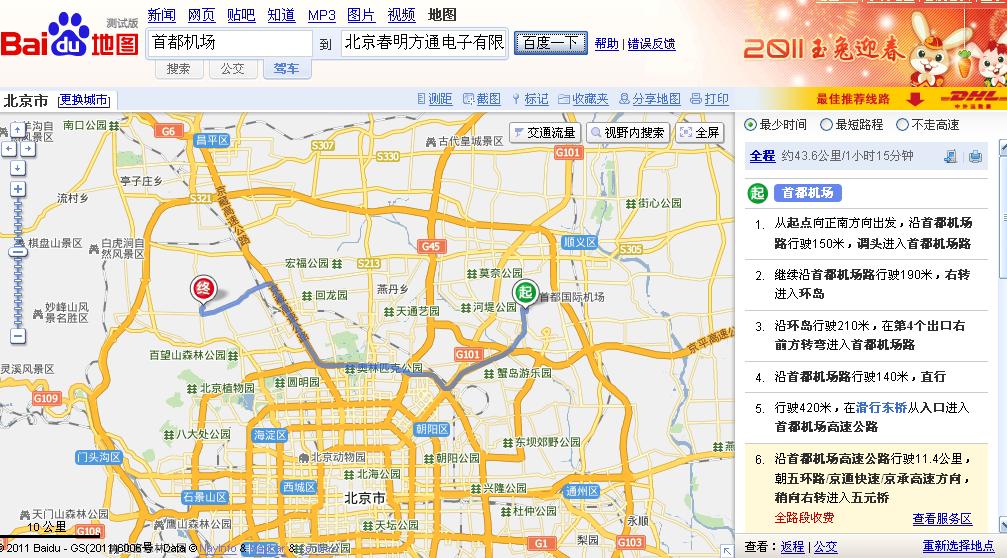This screenshot has height=558, width=1007.
Task: Switch the map to 全屏 fullscreen
Action: (x=699, y=133)
